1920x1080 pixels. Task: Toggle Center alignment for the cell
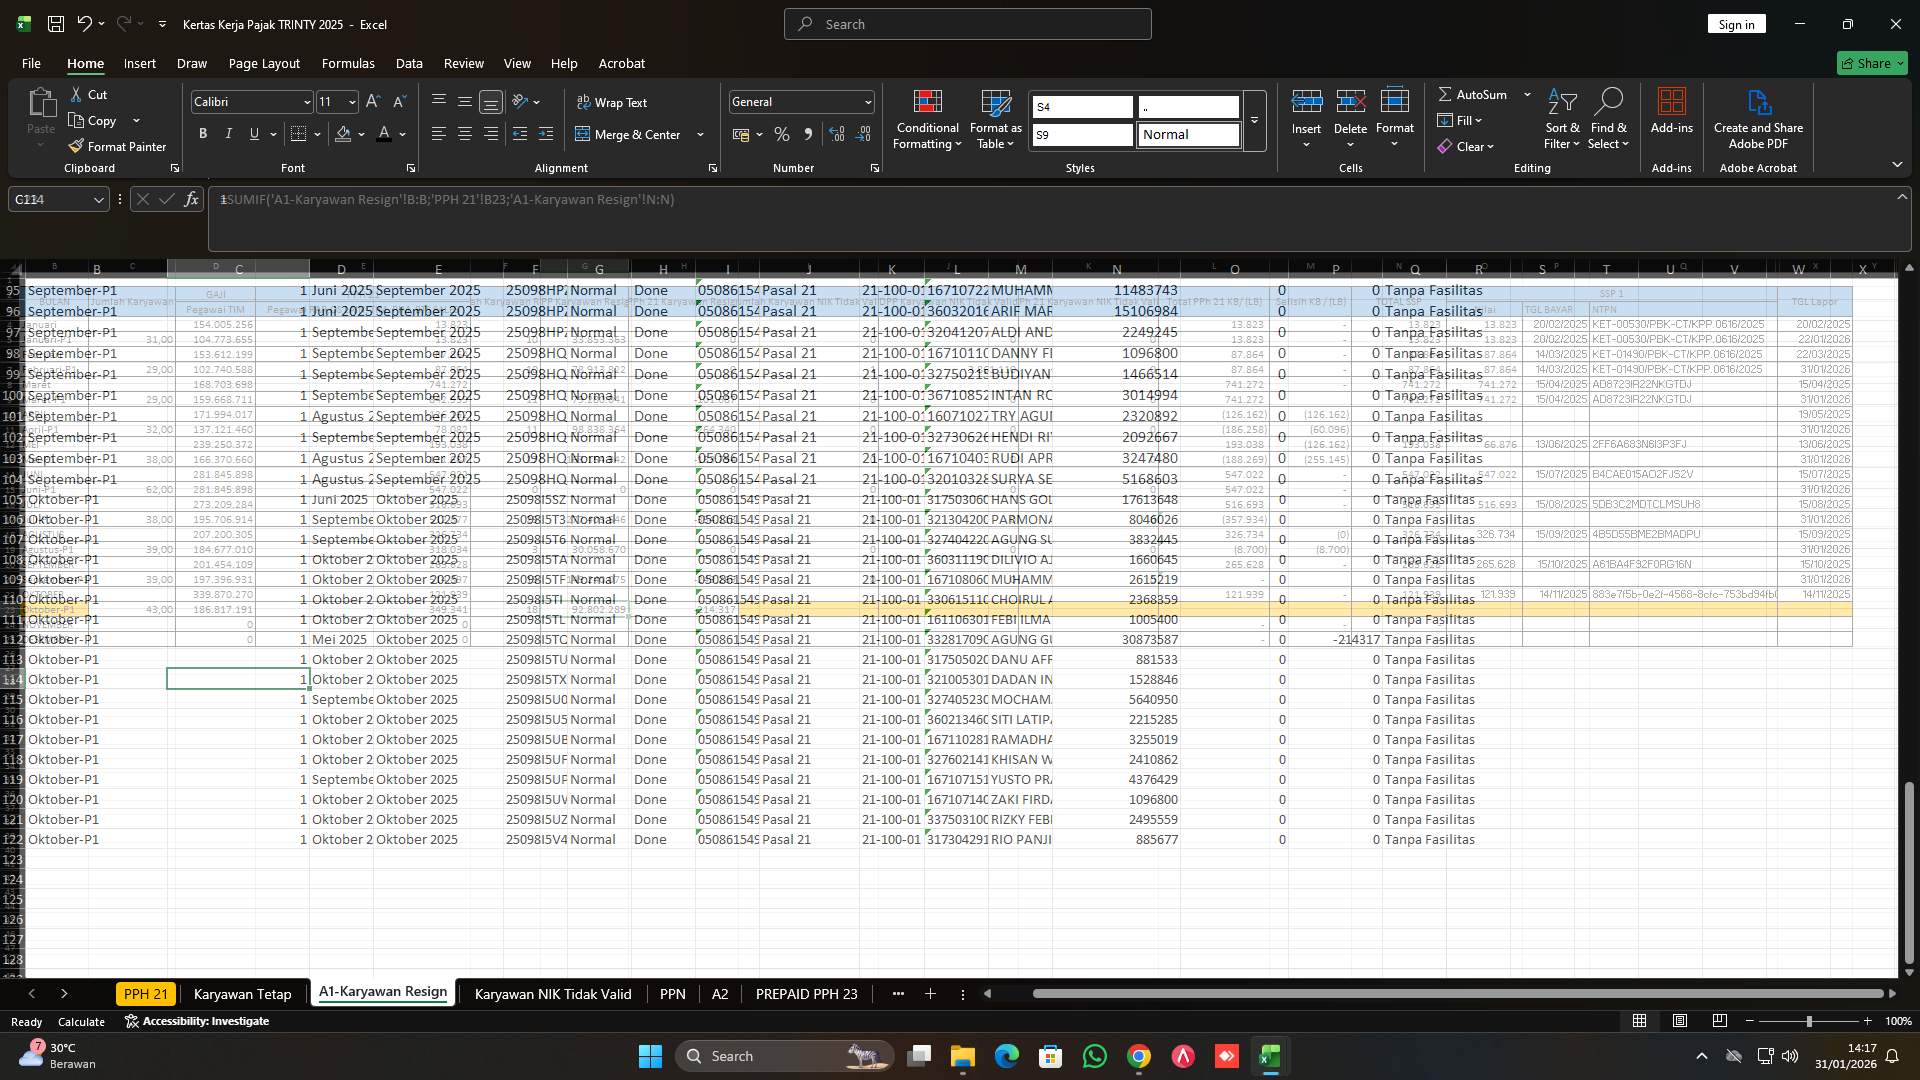pyautogui.click(x=463, y=133)
